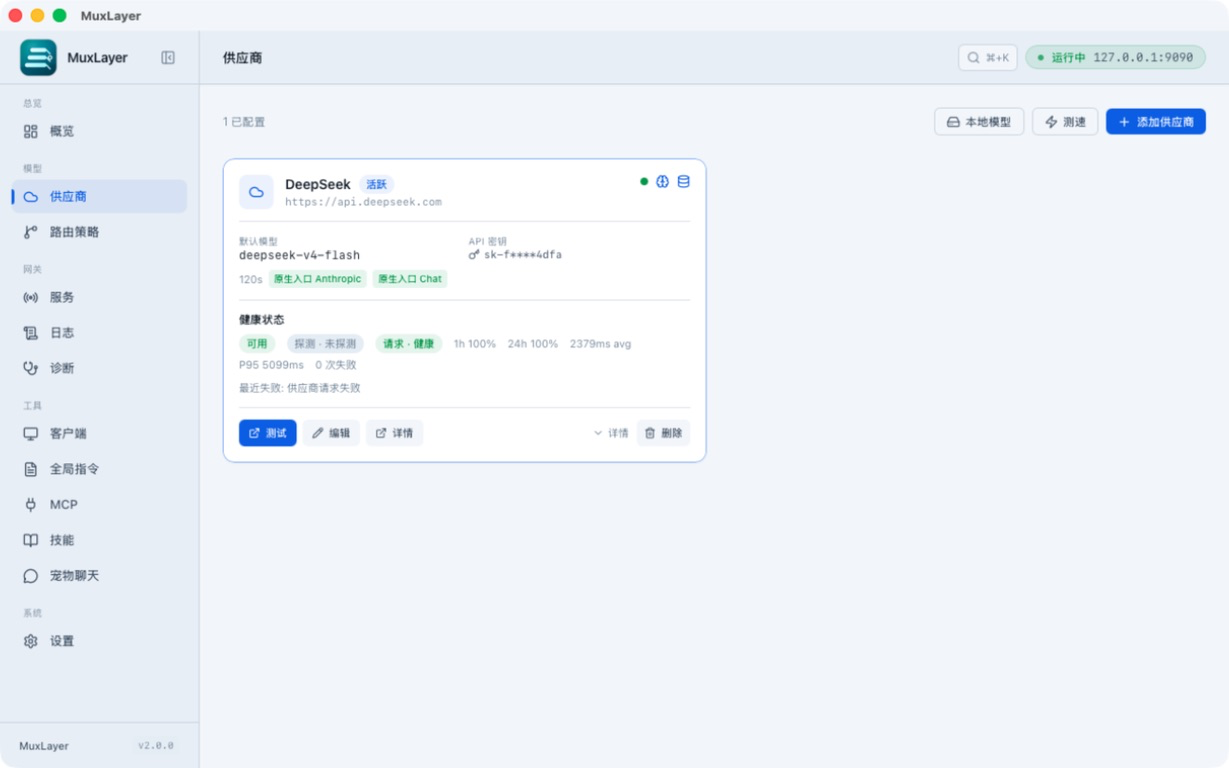The image size is (1229, 768).
Task: Click the deepseek-v4-flash model name
Action: [x=299, y=255]
